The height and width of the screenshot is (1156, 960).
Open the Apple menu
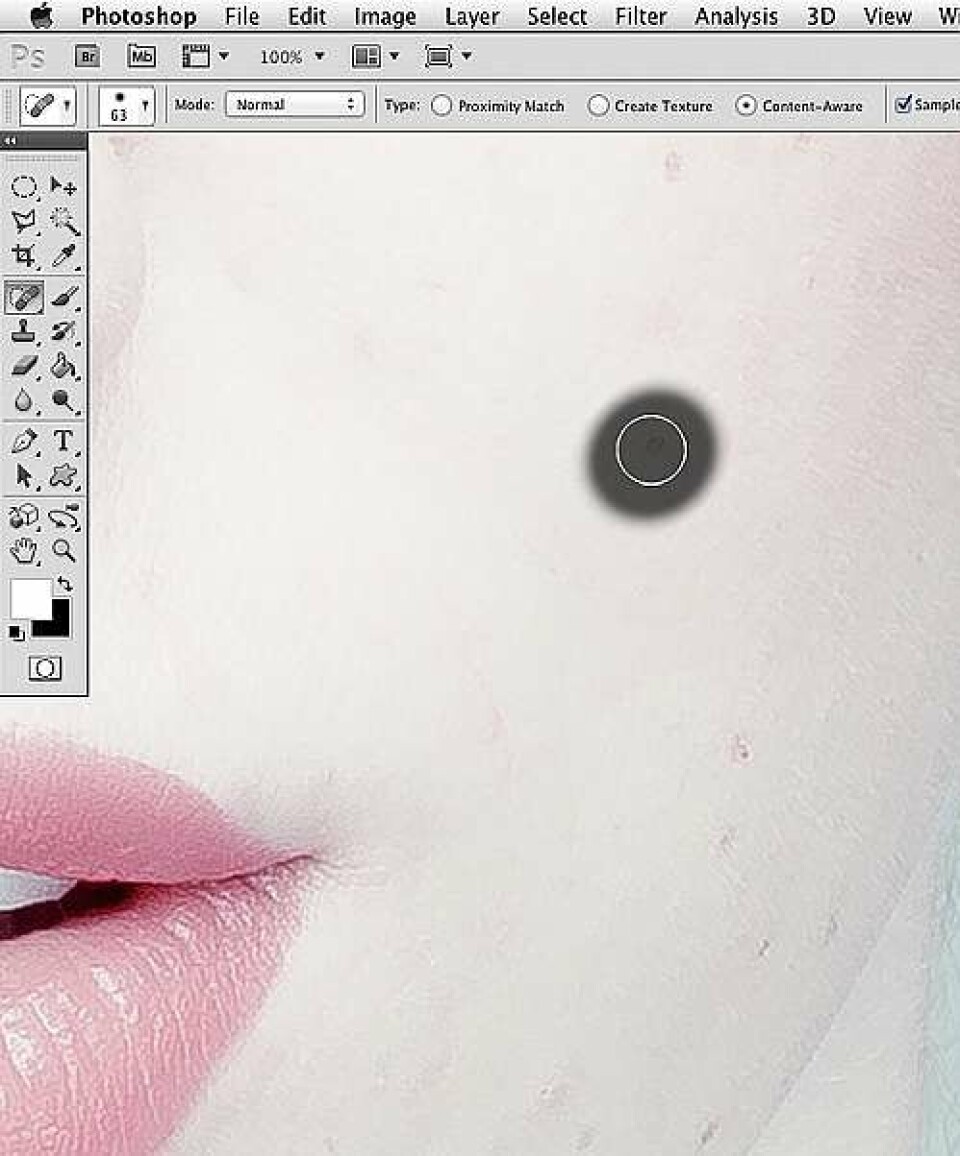click(x=41, y=15)
